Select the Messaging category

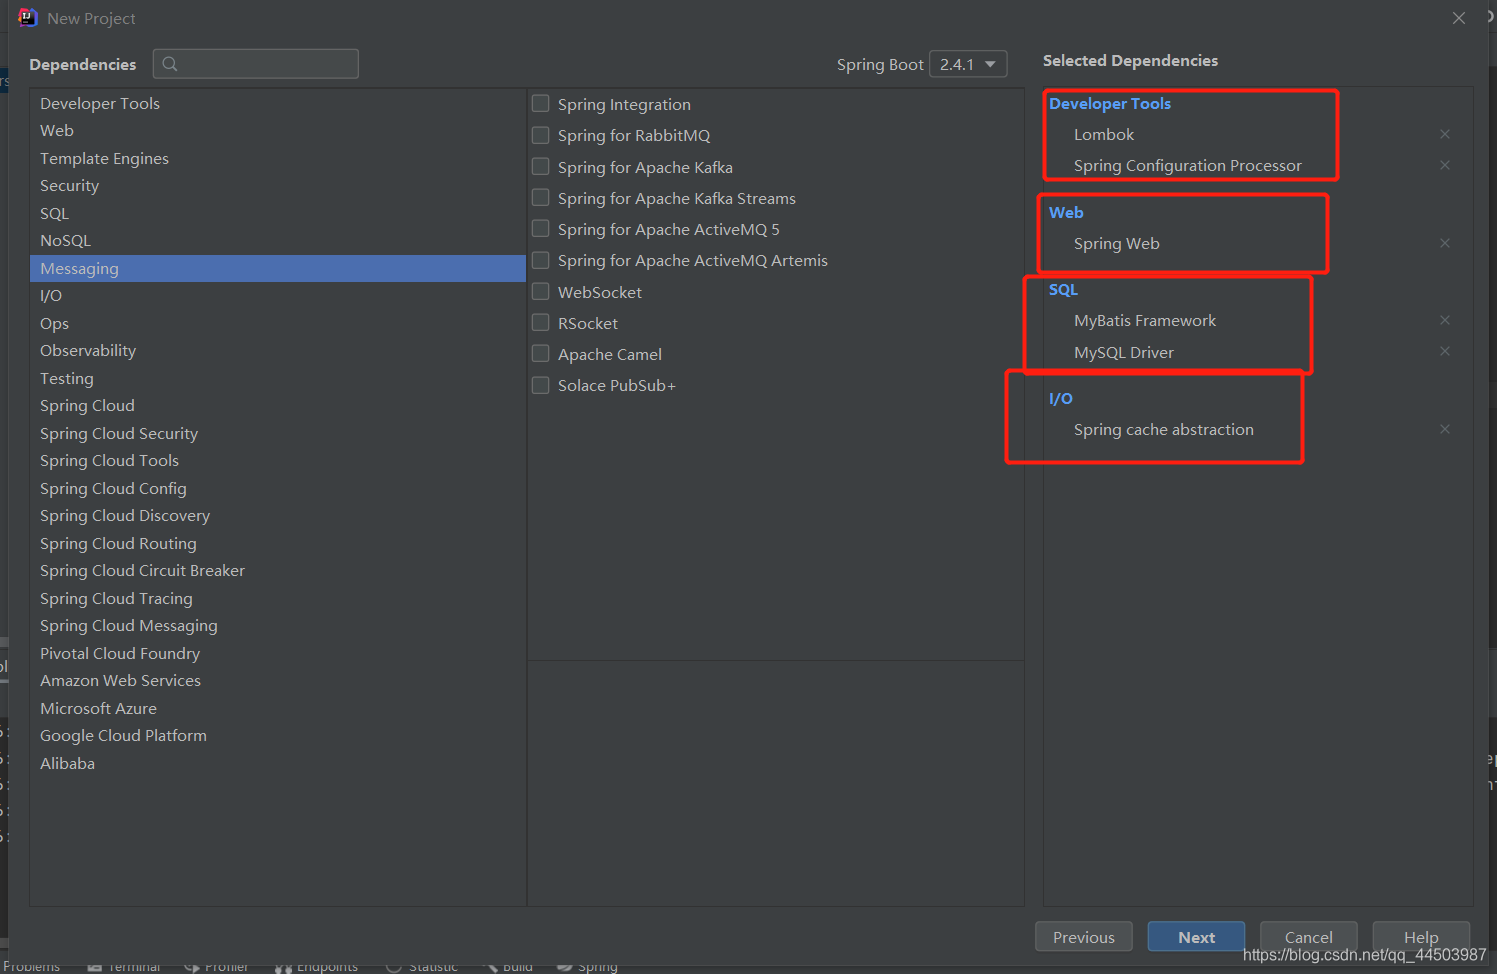coord(278,268)
